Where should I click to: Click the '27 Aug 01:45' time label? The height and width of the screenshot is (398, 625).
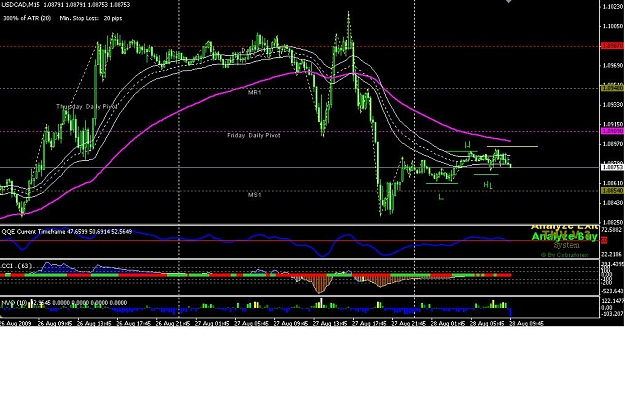click(212, 323)
